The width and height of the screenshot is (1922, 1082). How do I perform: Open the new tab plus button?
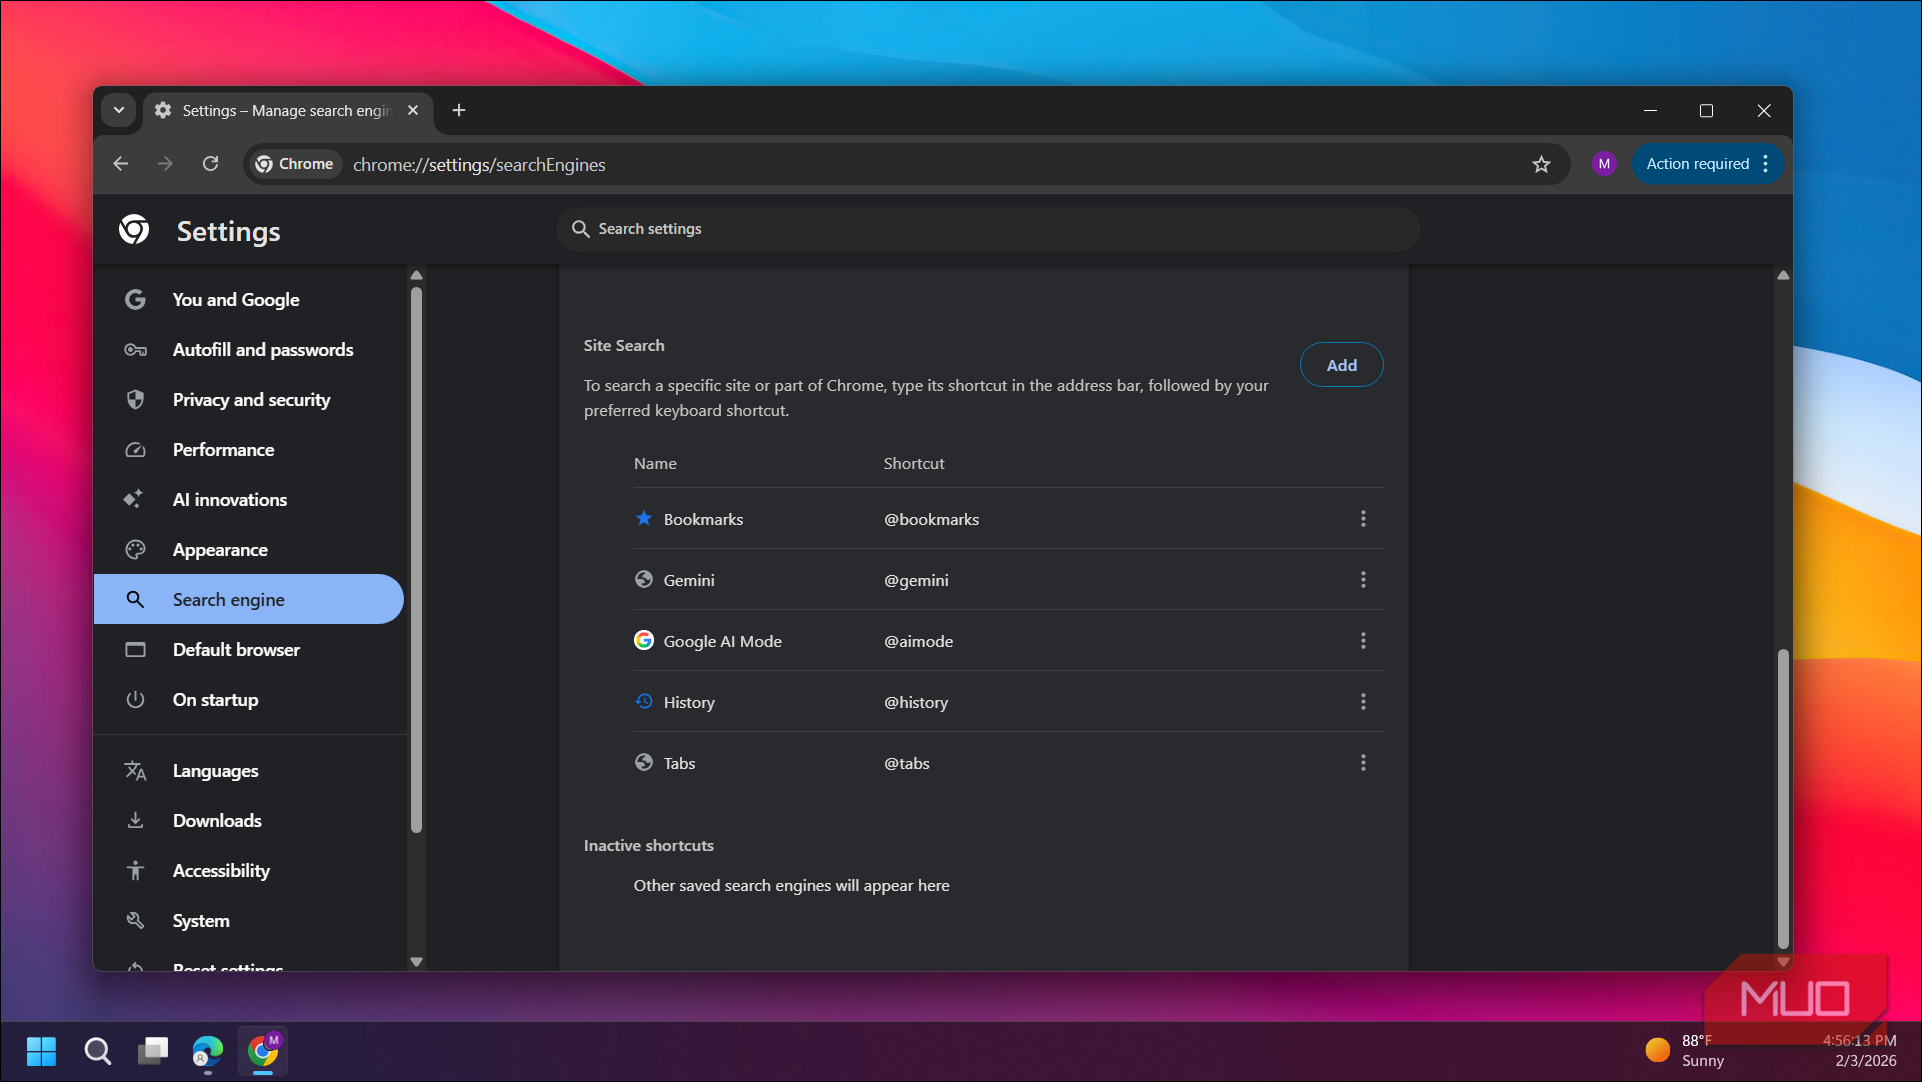point(459,111)
